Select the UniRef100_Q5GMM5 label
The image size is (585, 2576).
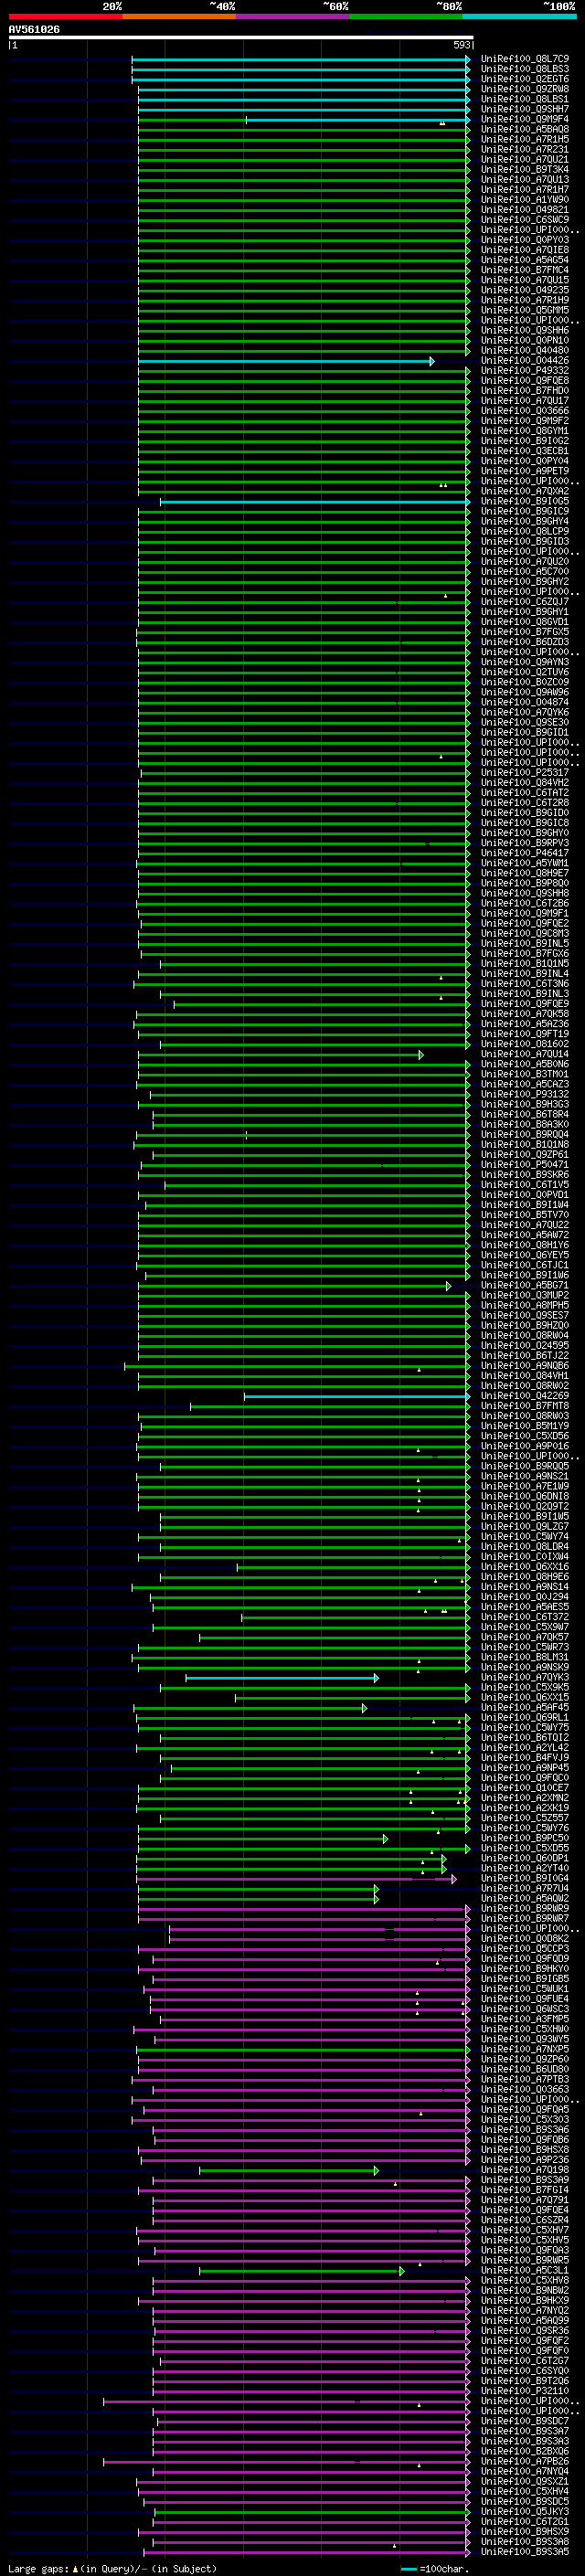click(x=525, y=310)
